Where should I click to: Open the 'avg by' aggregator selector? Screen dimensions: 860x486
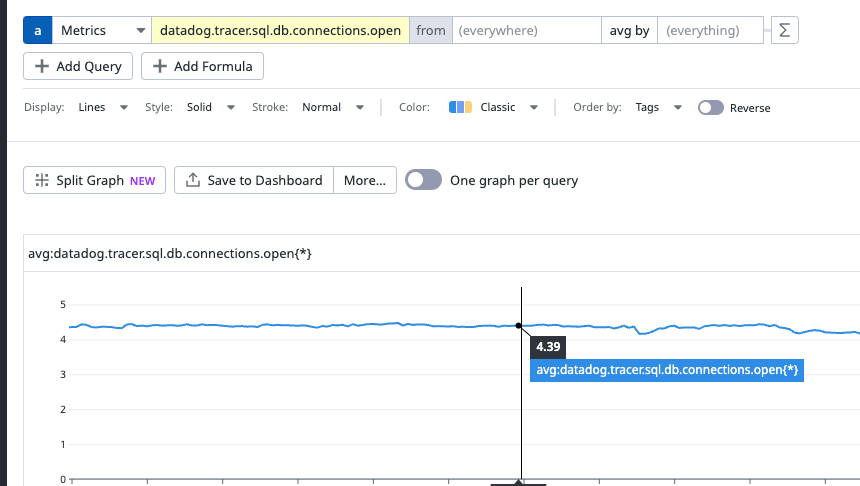[x=629, y=30]
